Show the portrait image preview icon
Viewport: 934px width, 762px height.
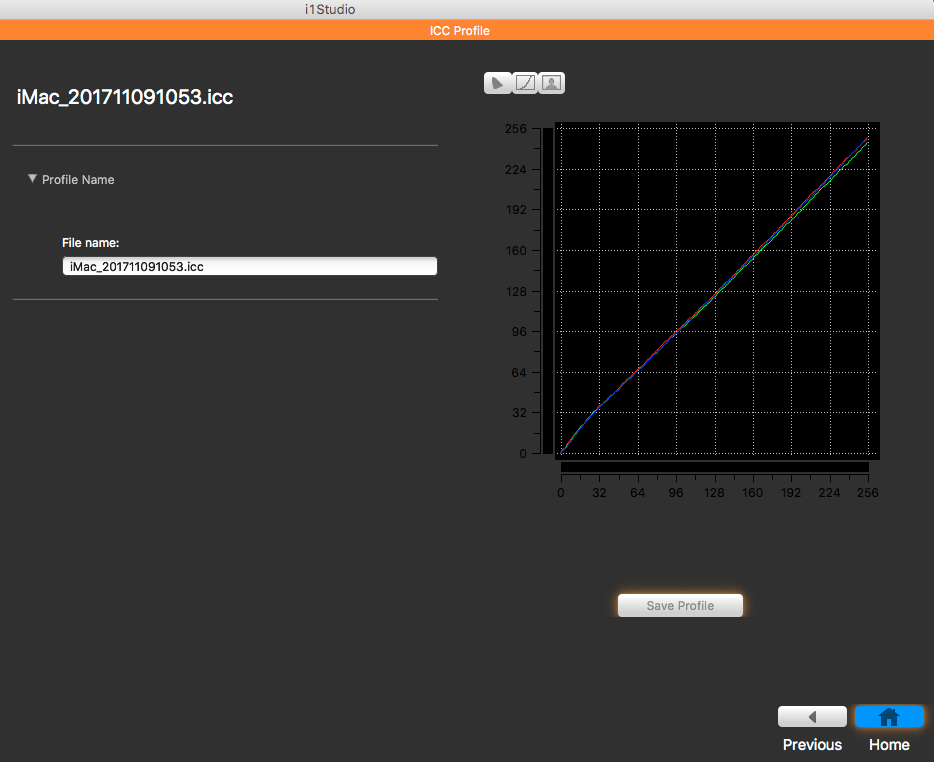point(552,83)
